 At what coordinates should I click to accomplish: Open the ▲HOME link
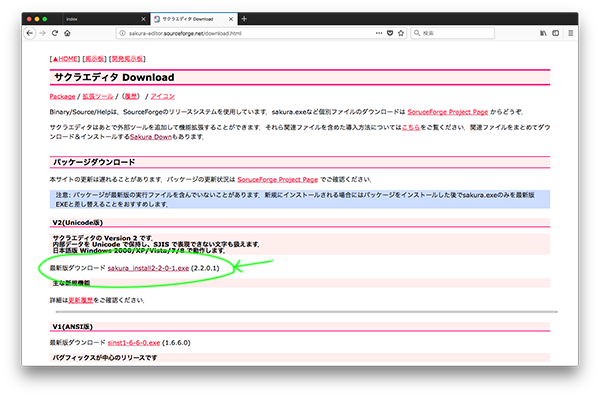(x=65, y=59)
